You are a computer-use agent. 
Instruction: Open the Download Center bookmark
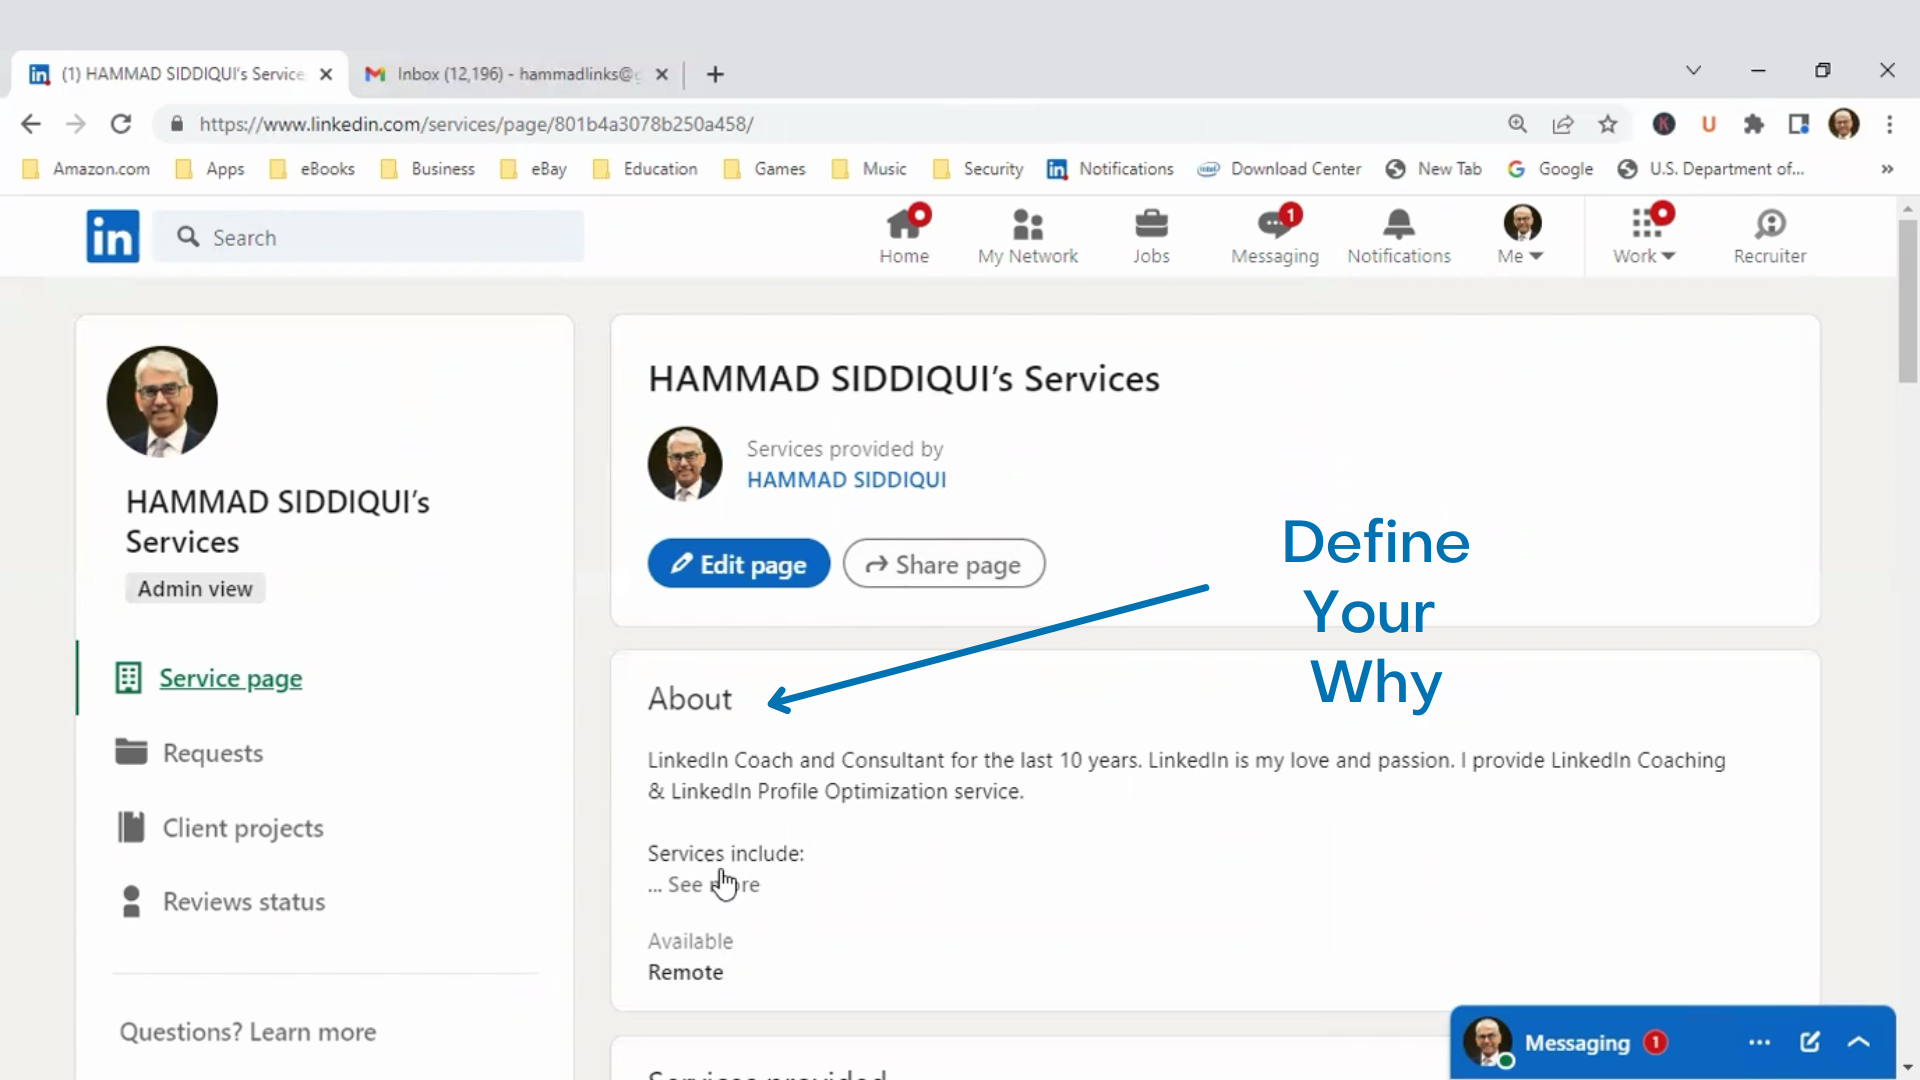pyautogui.click(x=1280, y=169)
